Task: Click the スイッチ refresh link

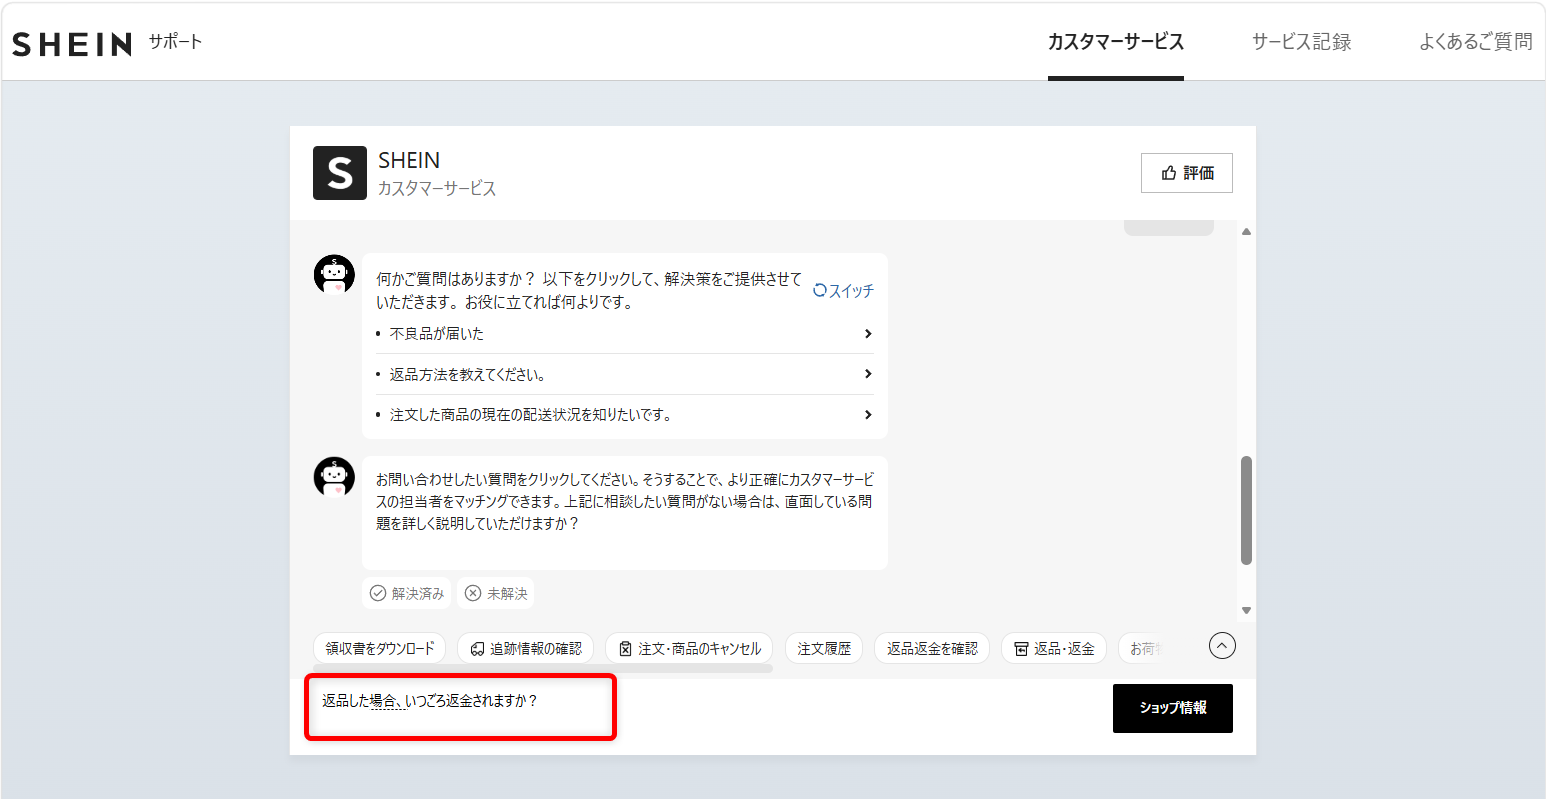Action: tap(843, 290)
